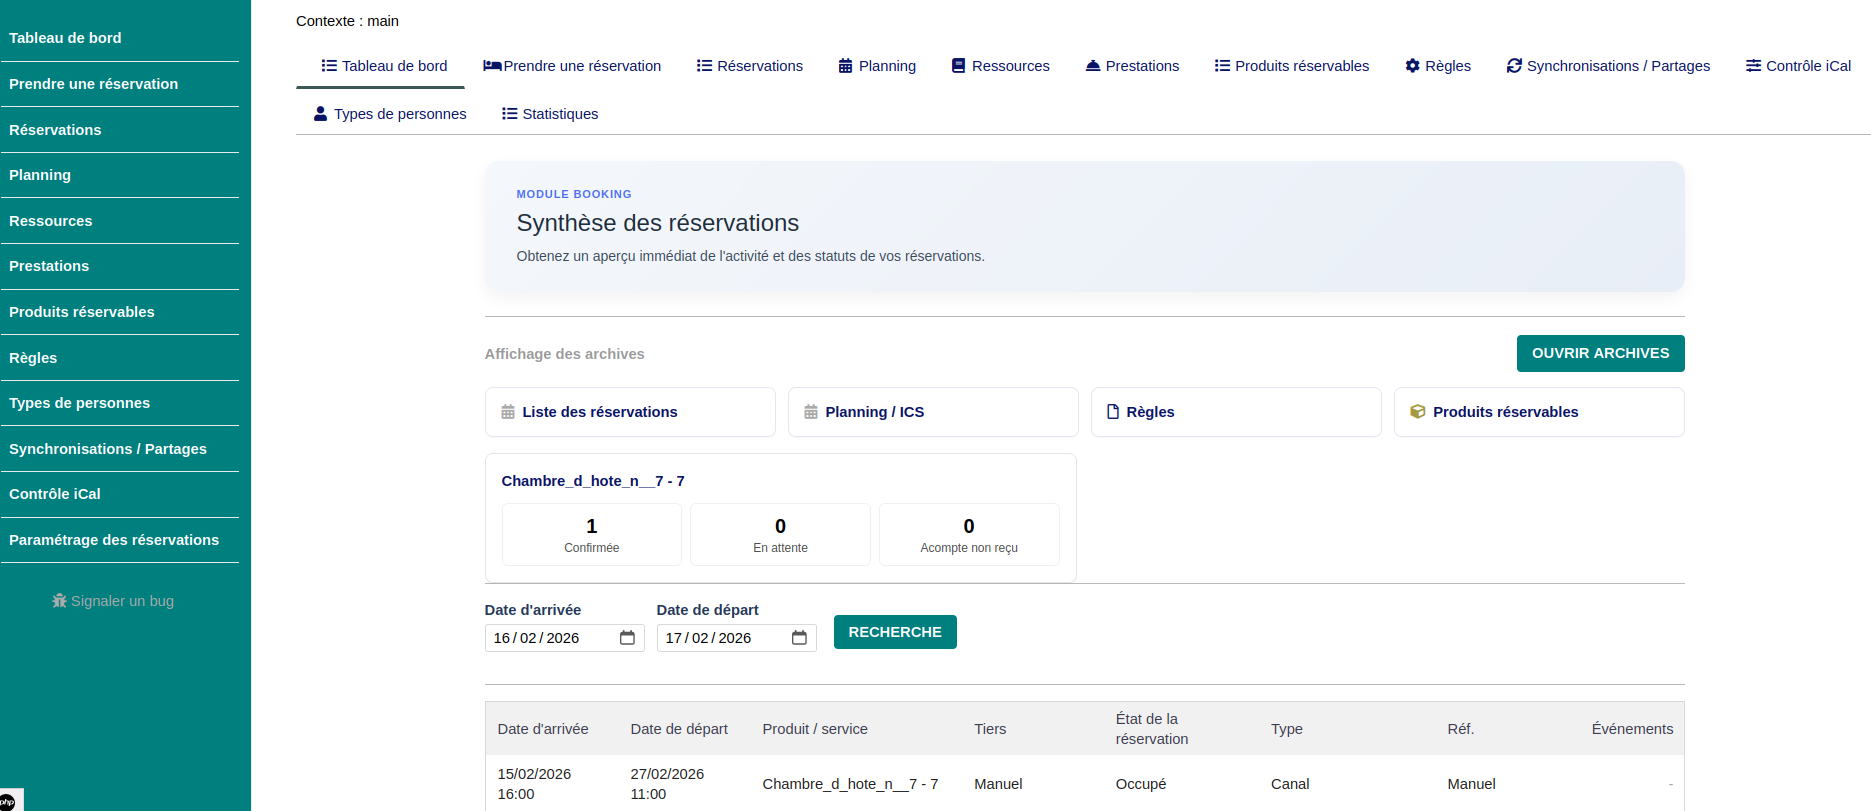Click the sliders icon beside Contrôle iCal

pyautogui.click(x=1753, y=66)
